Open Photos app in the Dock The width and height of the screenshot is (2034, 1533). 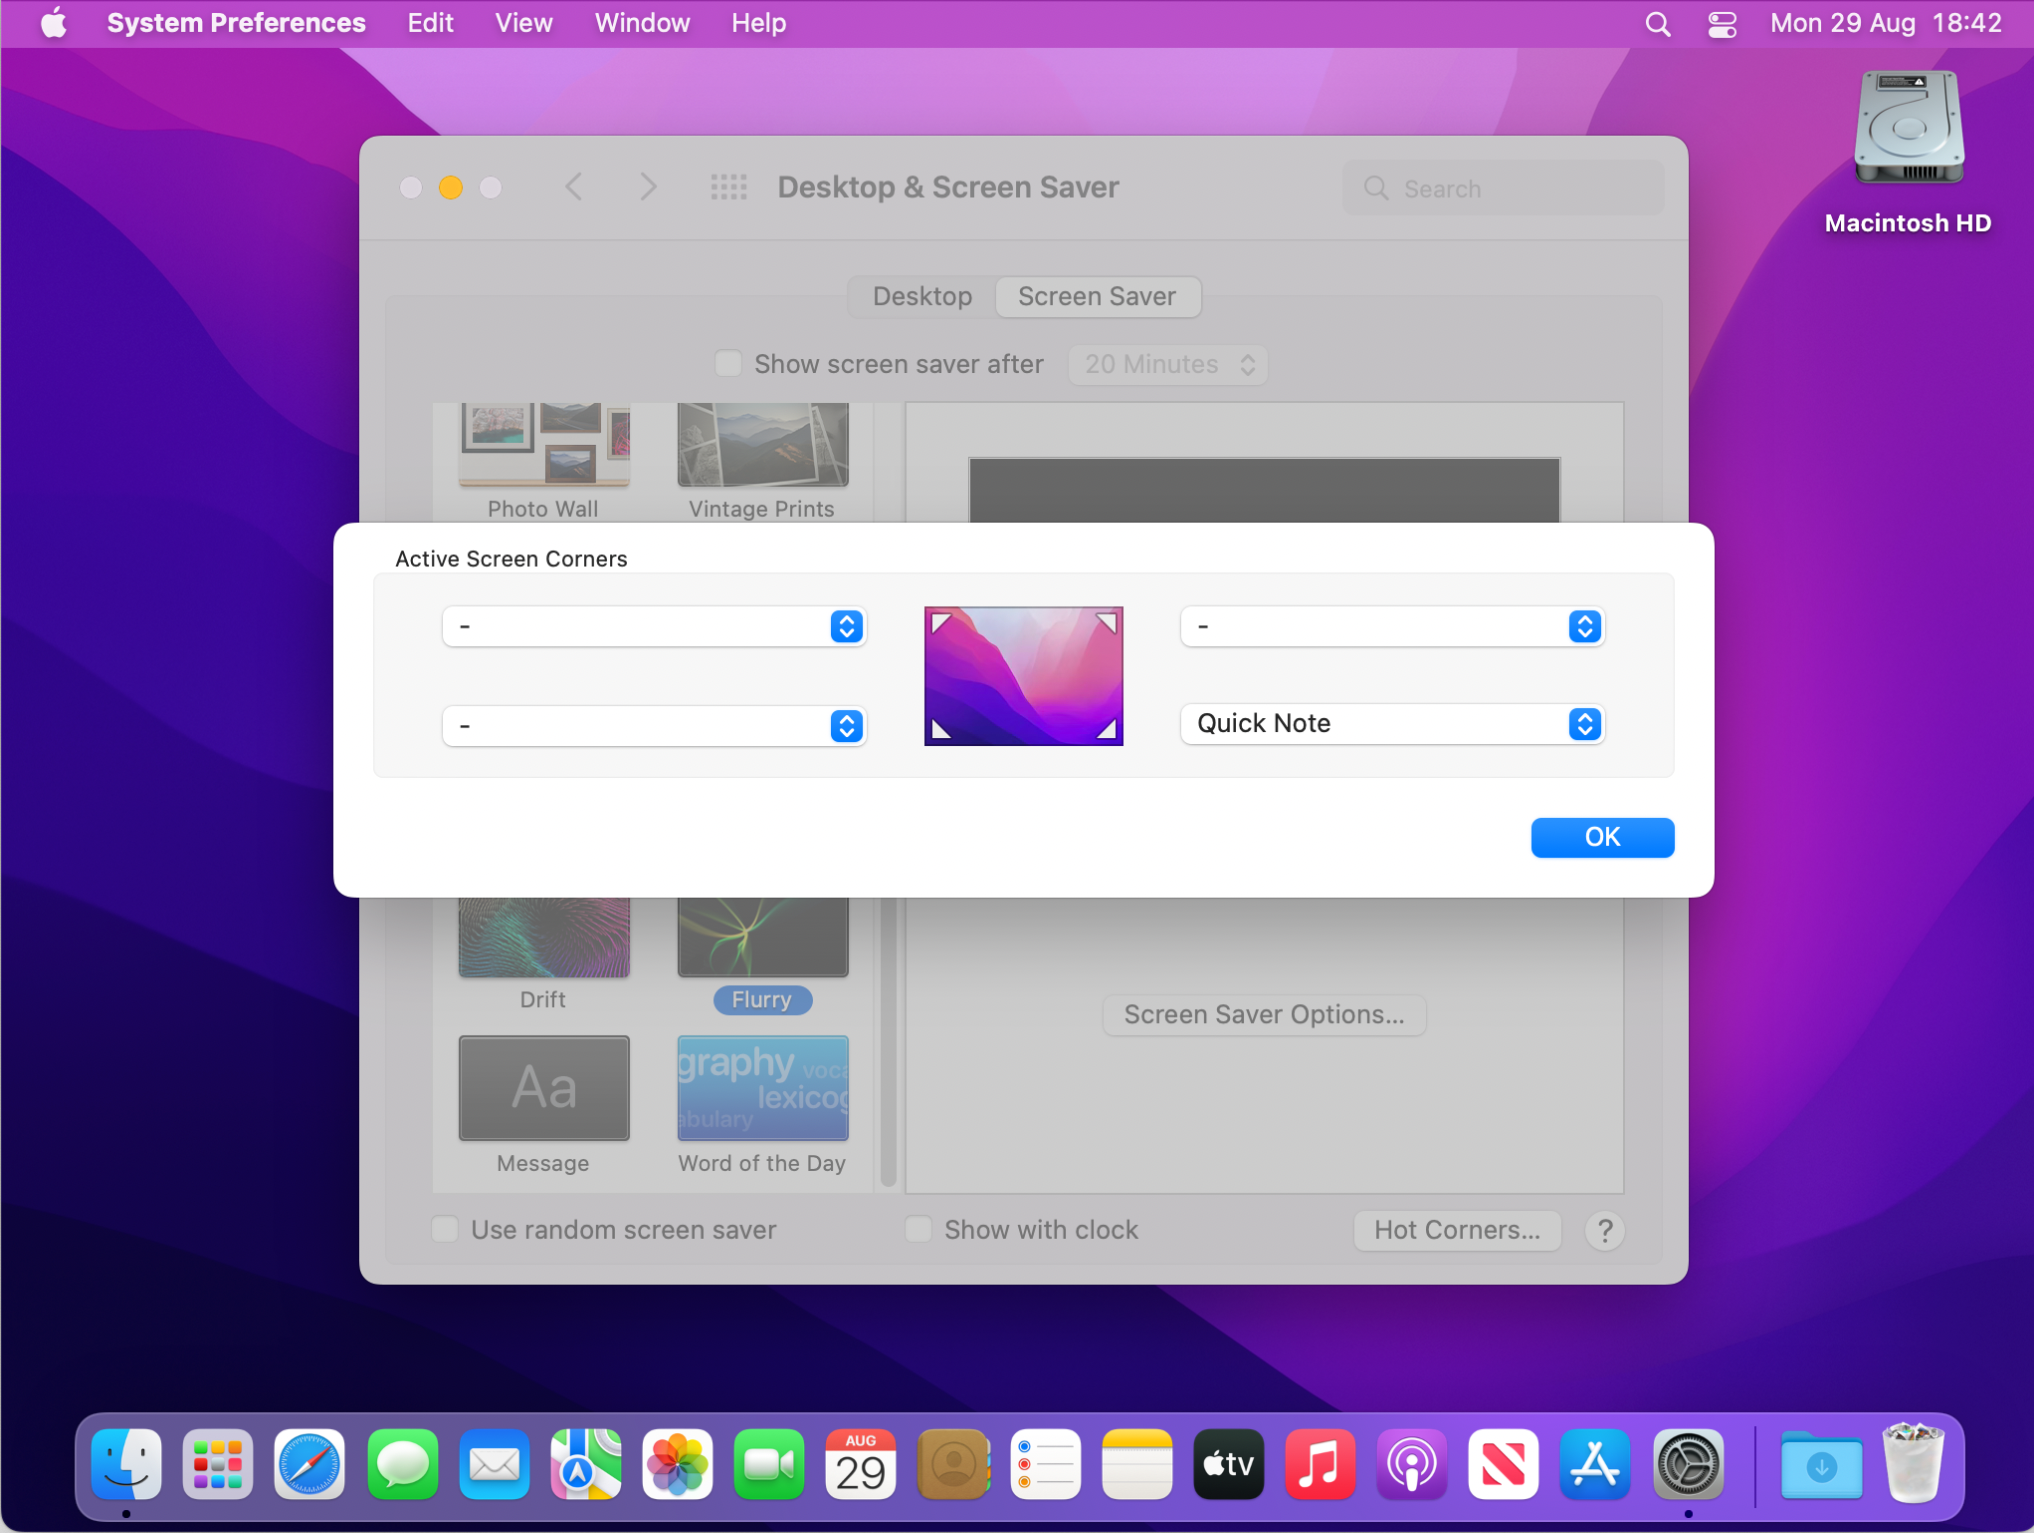click(x=678, y=1464)
